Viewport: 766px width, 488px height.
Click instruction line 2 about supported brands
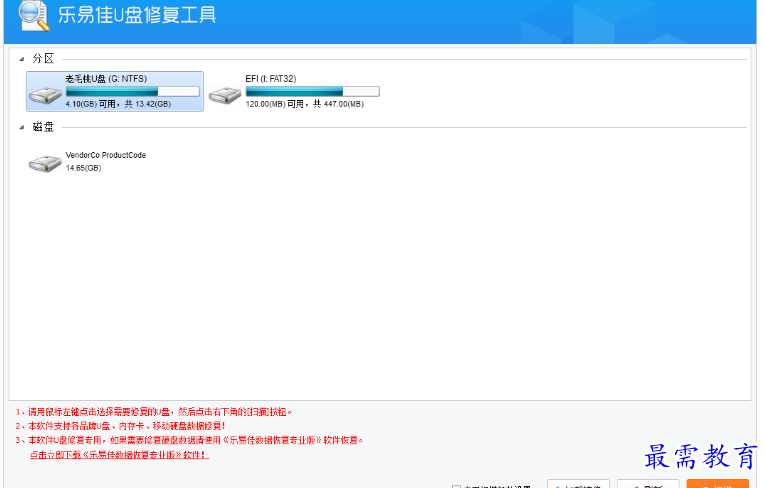(120, 426)
